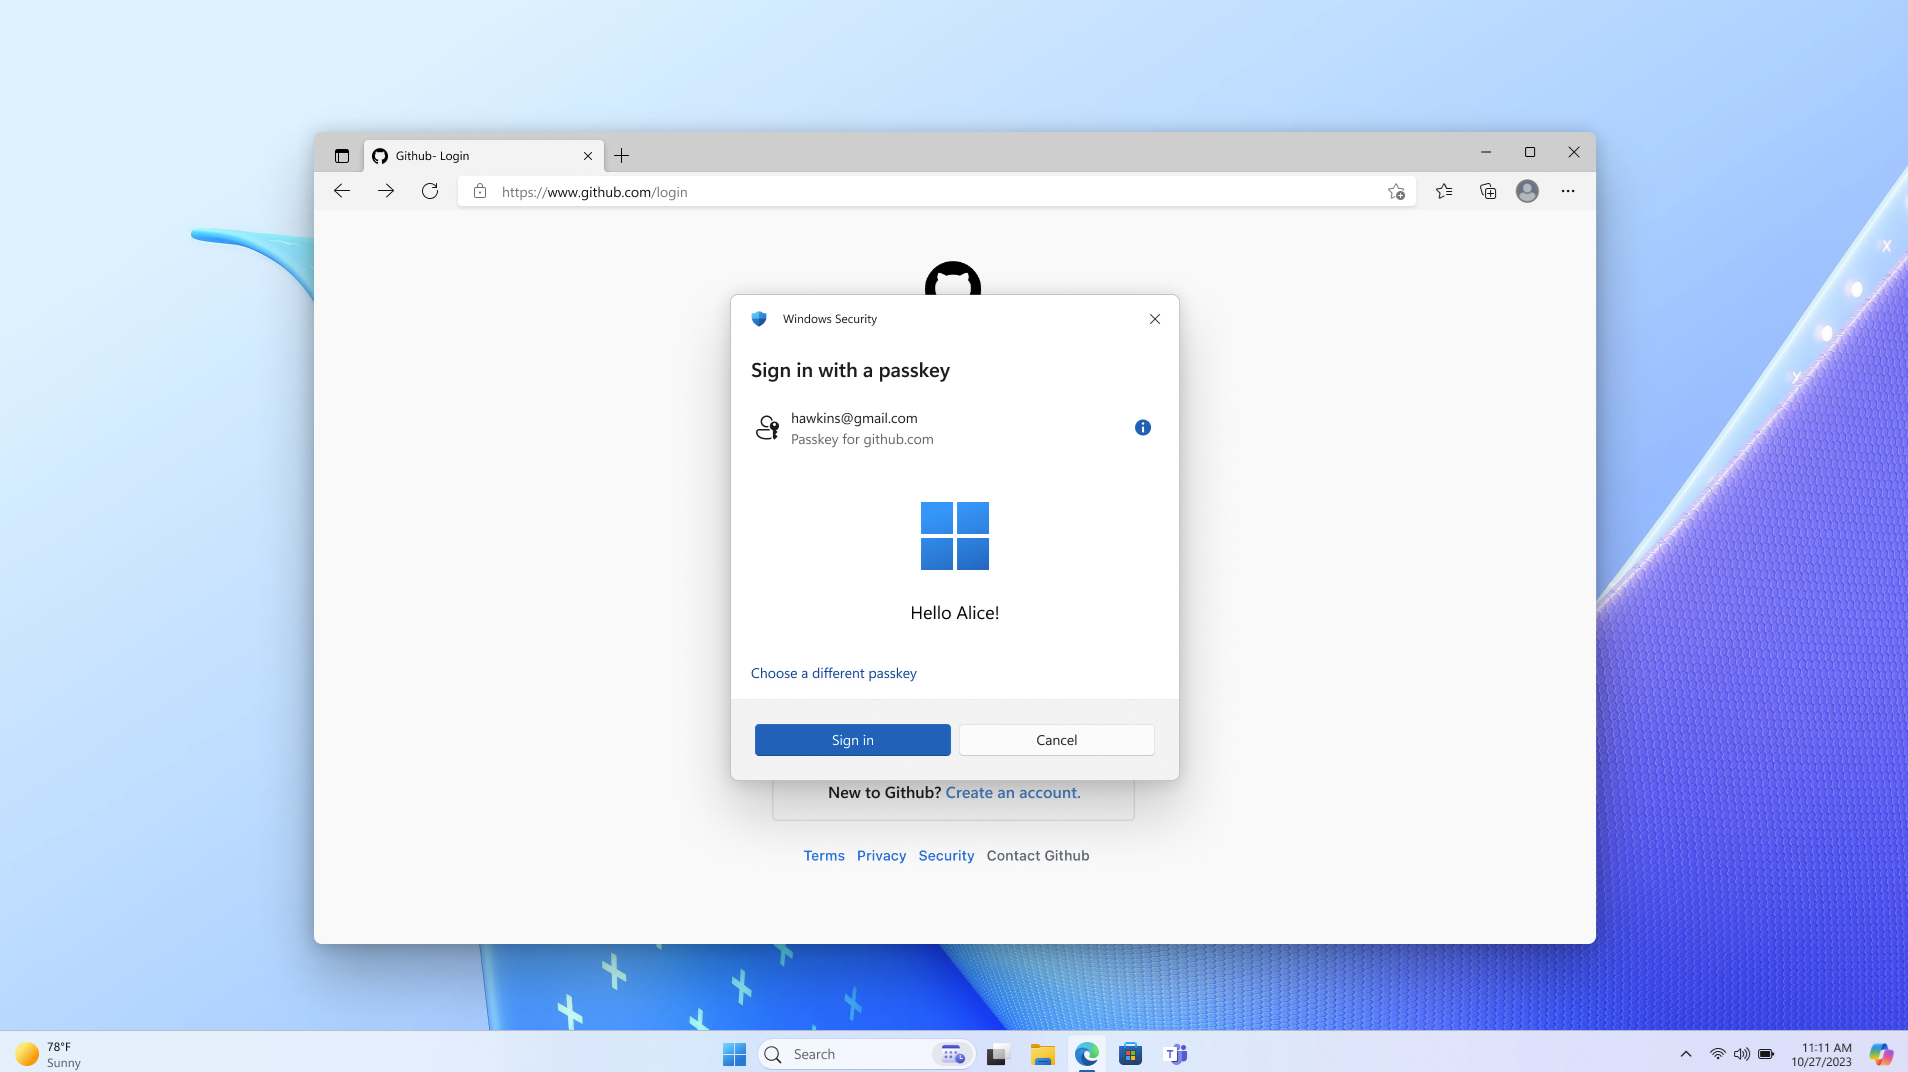Reload the GitHub login page

click(429, 191)
